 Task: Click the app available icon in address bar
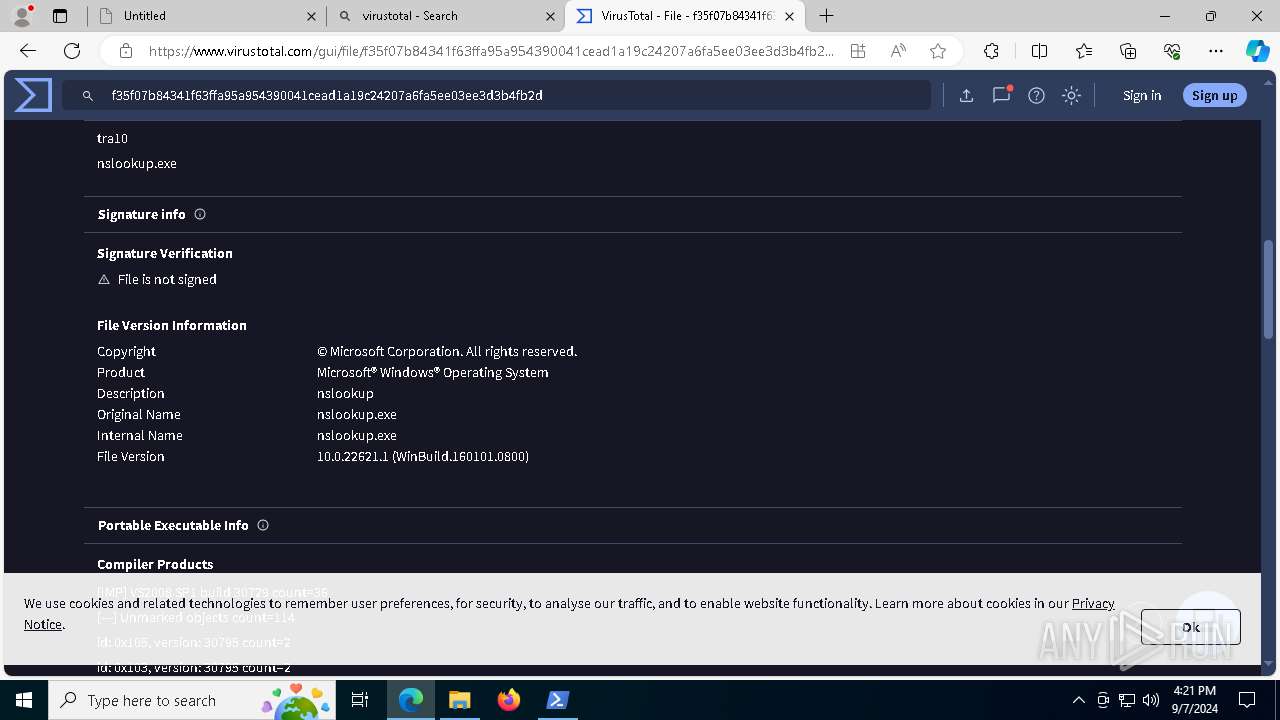coord(858,51)
